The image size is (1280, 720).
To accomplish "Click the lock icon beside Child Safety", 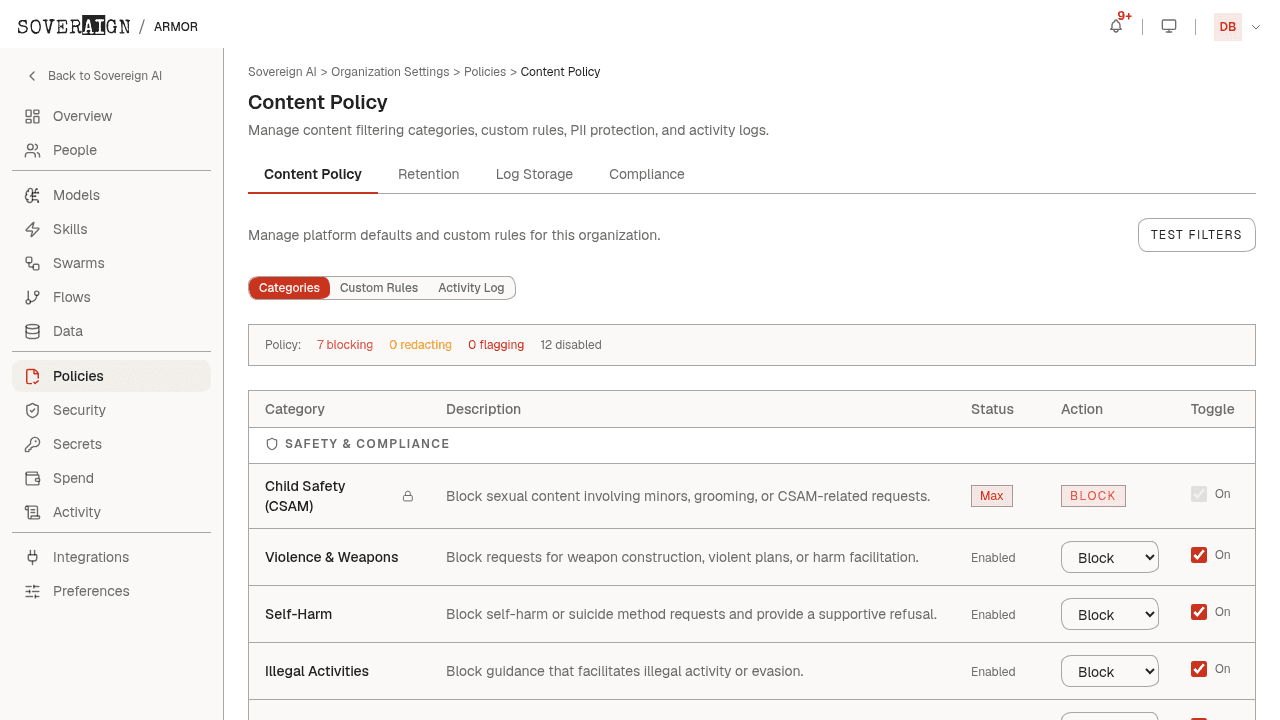I will [408, 496].
